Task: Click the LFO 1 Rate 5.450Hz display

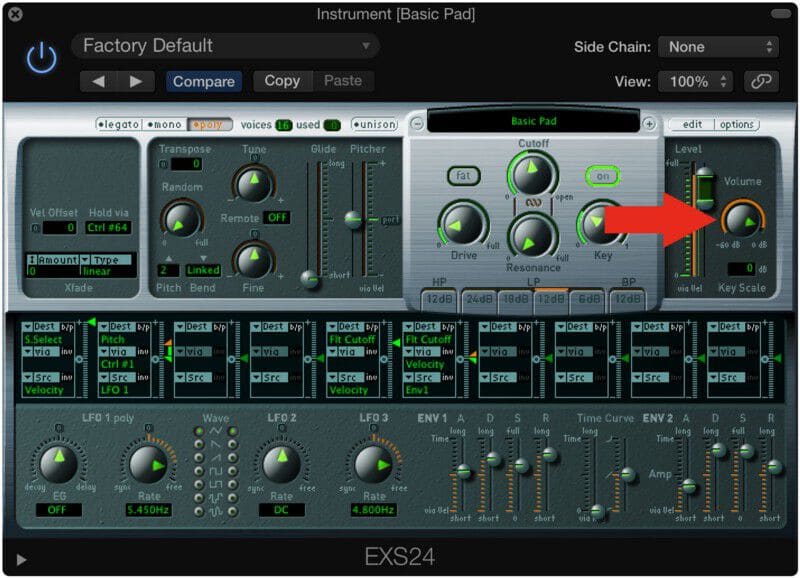Action: (148, 510)
